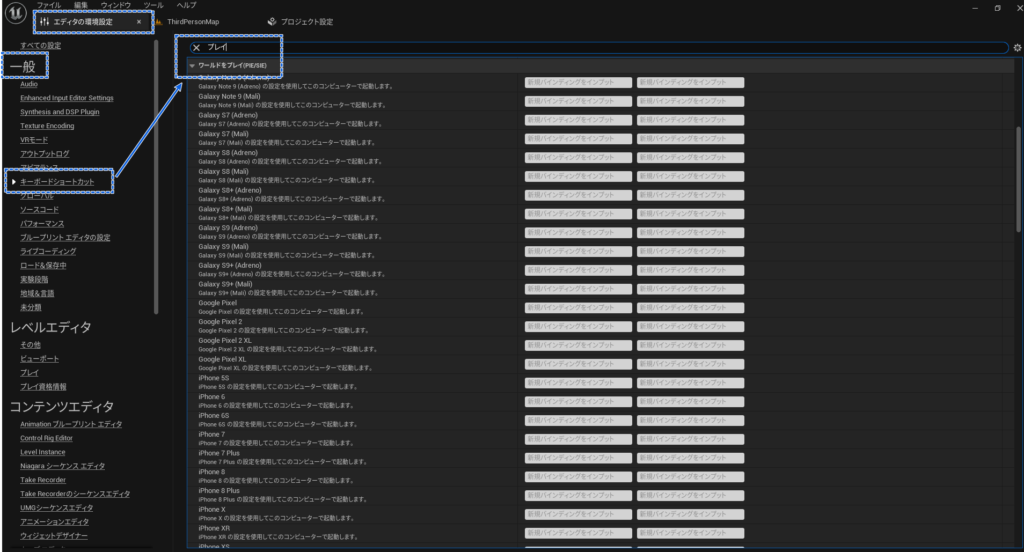This screenshot has height=552, width=1024.
Task: Open UMGシーケンスエディタ settings
Action: pyautogui.click(x=56, y=508)
